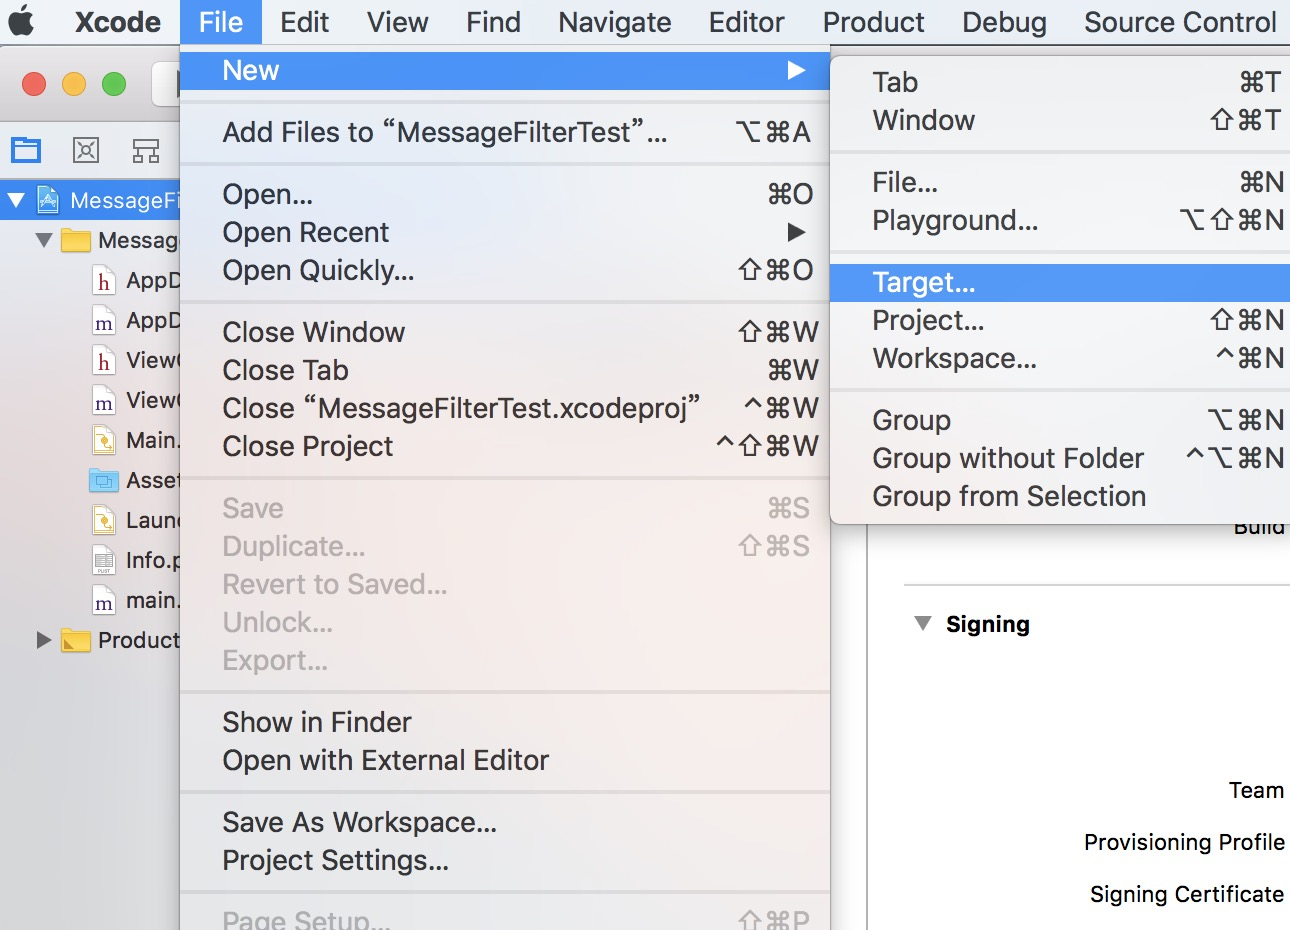Select Playground… in the New submenu
This screenshot has width=1290, height=930.
click(955, 220)
